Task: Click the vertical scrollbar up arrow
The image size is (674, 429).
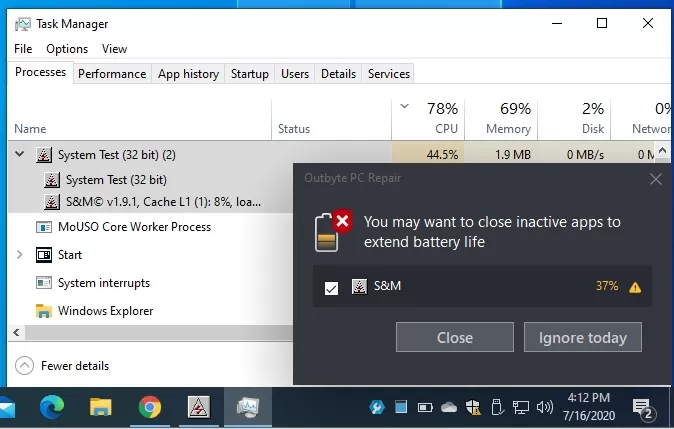Action: 662,150
